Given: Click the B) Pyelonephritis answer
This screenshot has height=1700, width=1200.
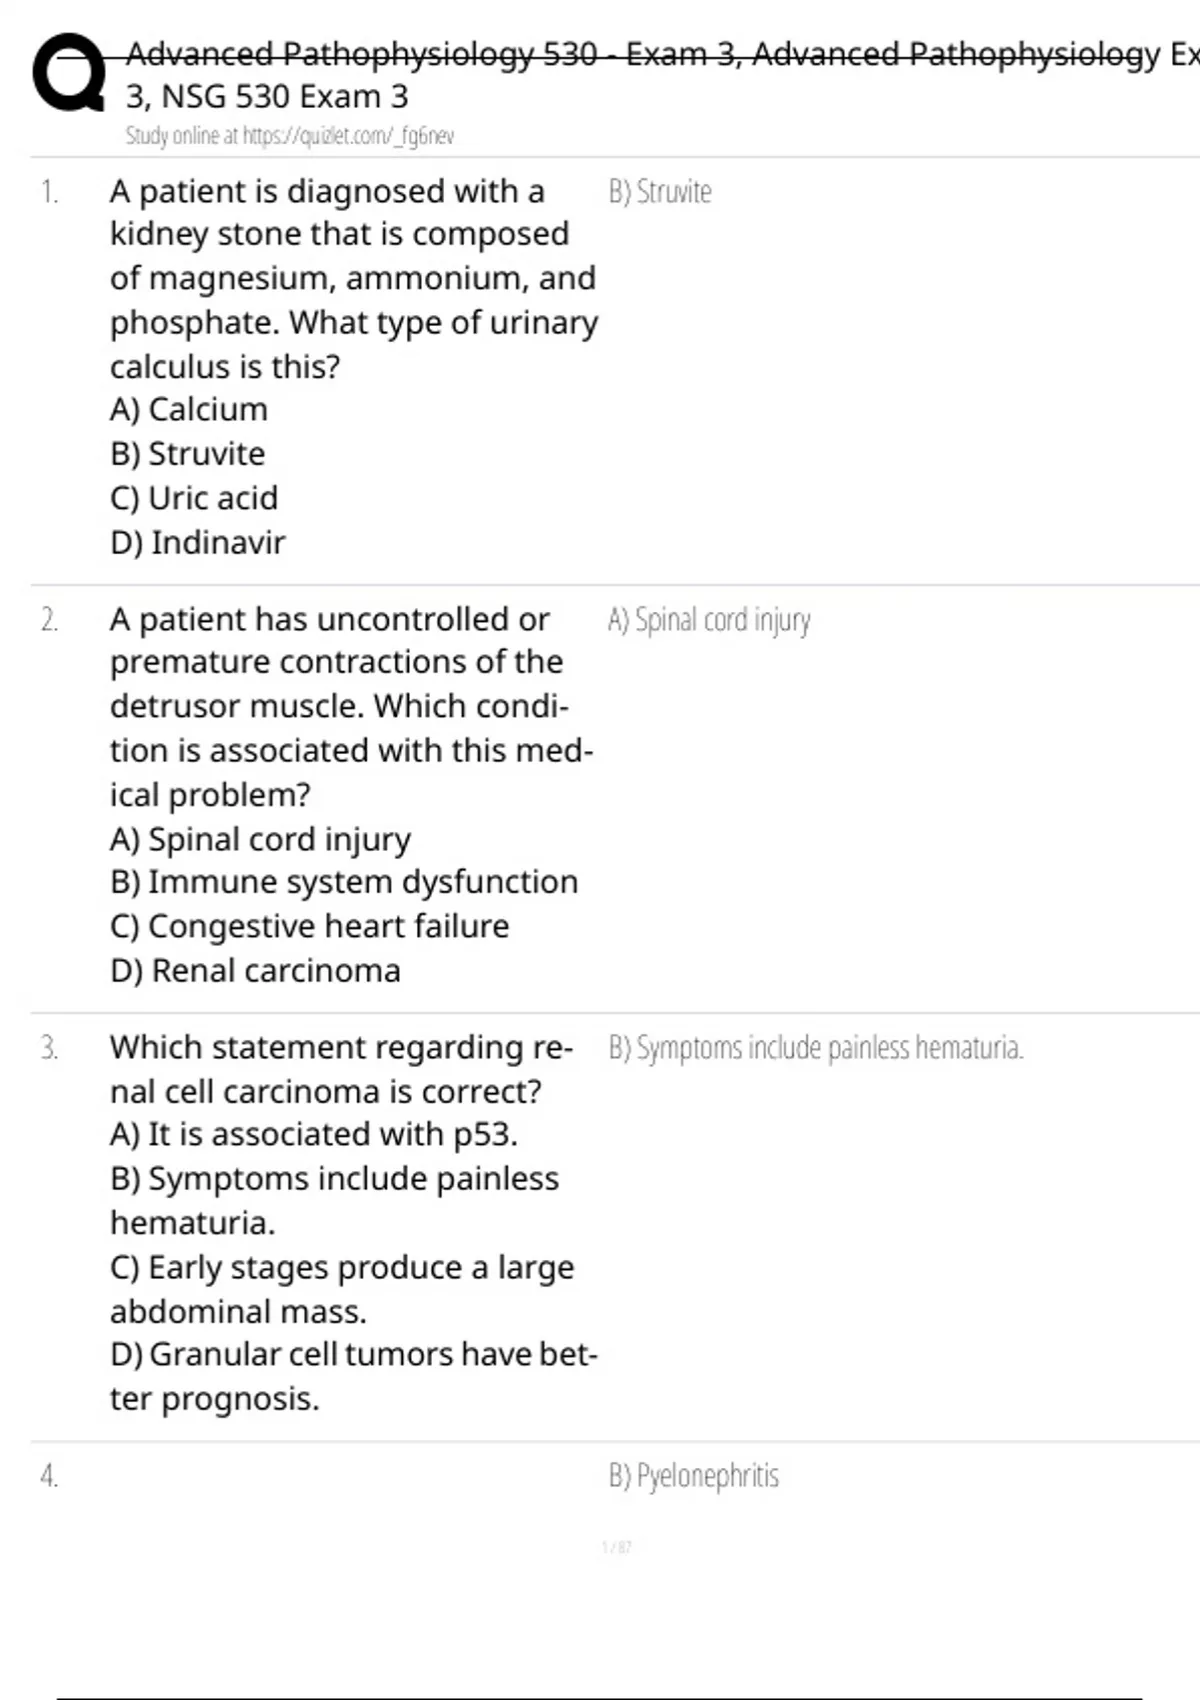Looking at the screenshot, I should pos(693,1476).
